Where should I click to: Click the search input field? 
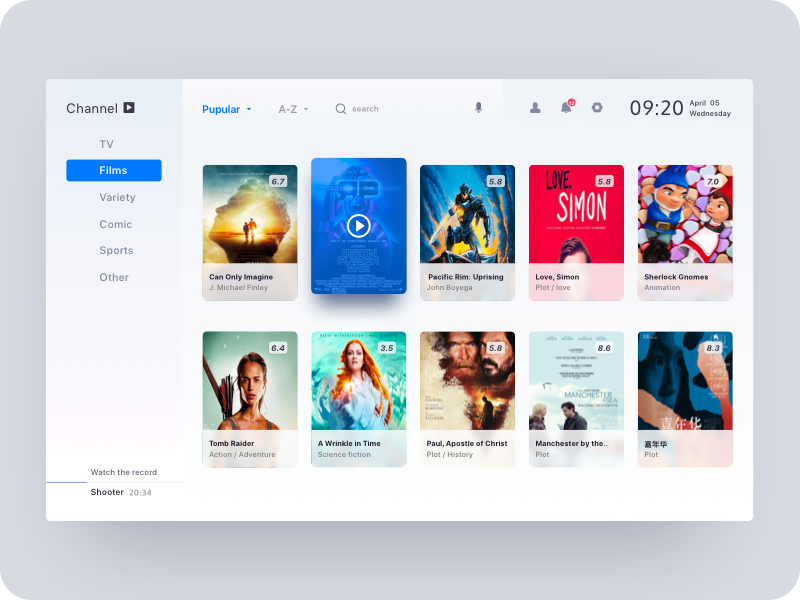[400, 109]
